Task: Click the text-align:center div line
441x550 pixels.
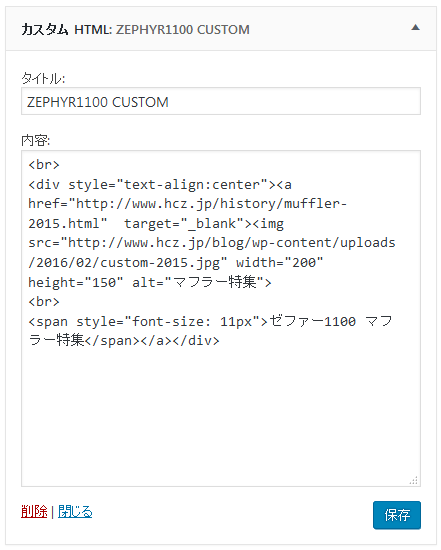Action: (x=160, y=185)
